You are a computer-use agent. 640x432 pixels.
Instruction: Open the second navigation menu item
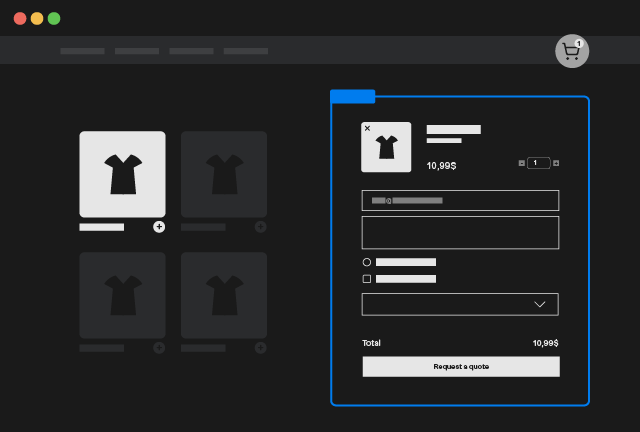137,51
